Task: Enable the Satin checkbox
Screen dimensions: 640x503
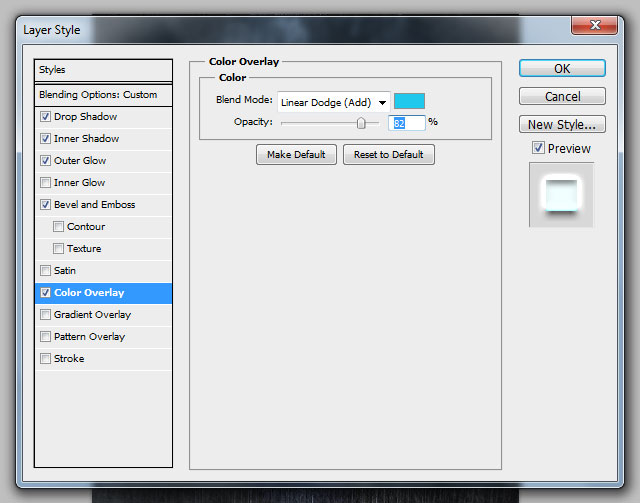Action: (45, 271)
